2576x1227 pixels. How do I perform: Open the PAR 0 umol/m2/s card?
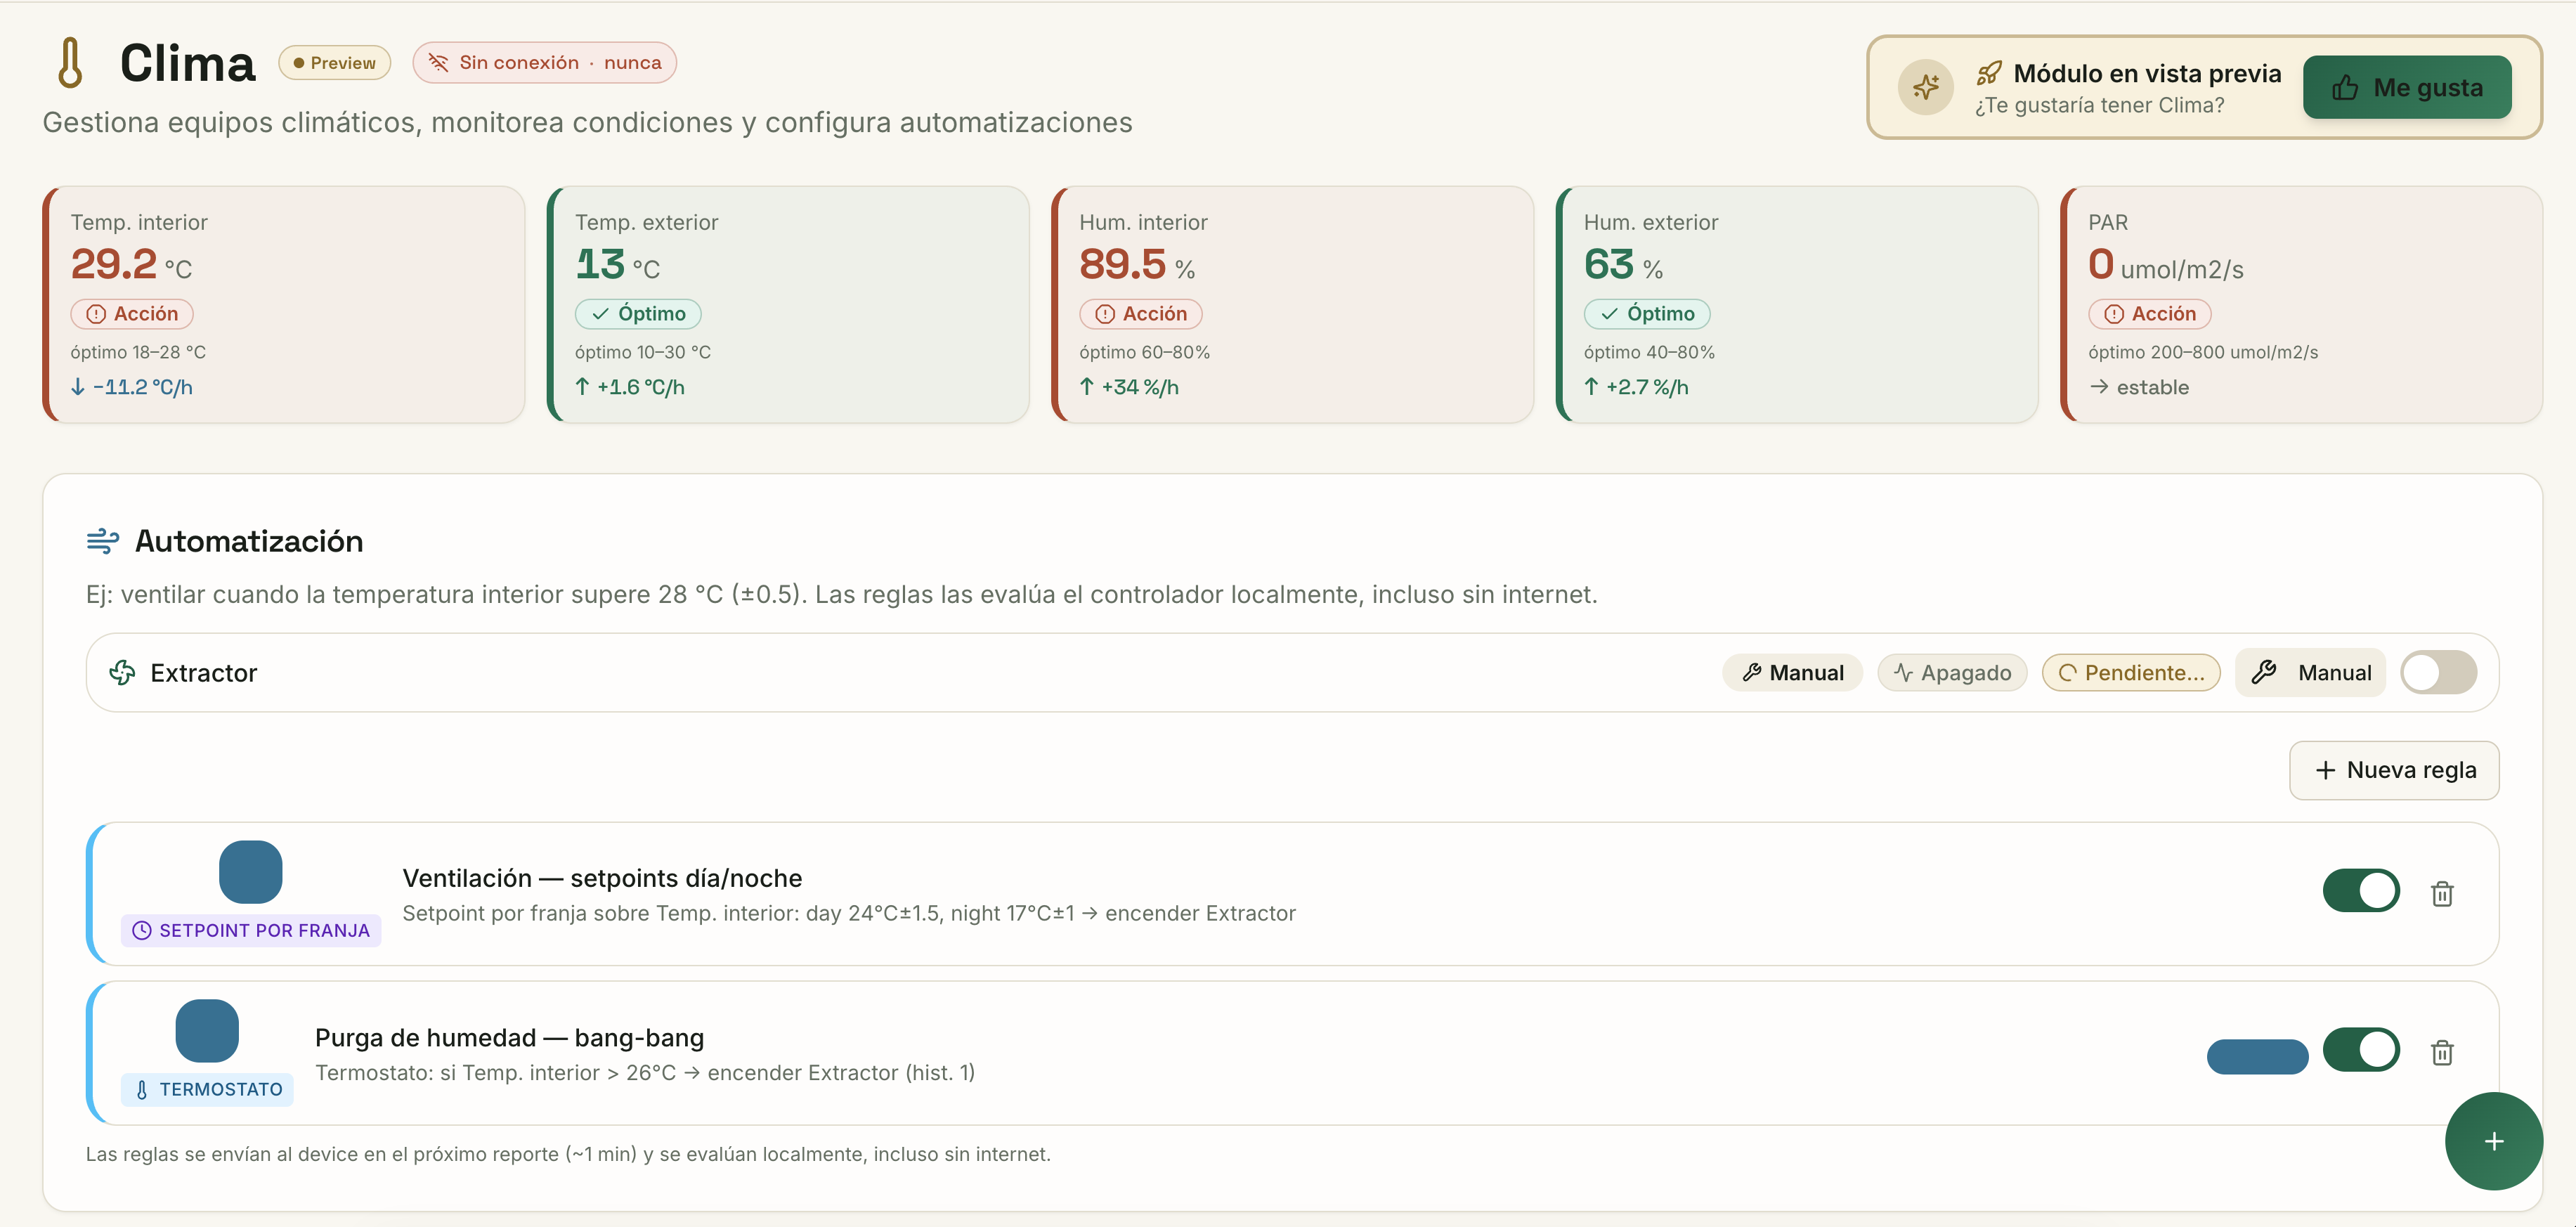(2302, 304)
